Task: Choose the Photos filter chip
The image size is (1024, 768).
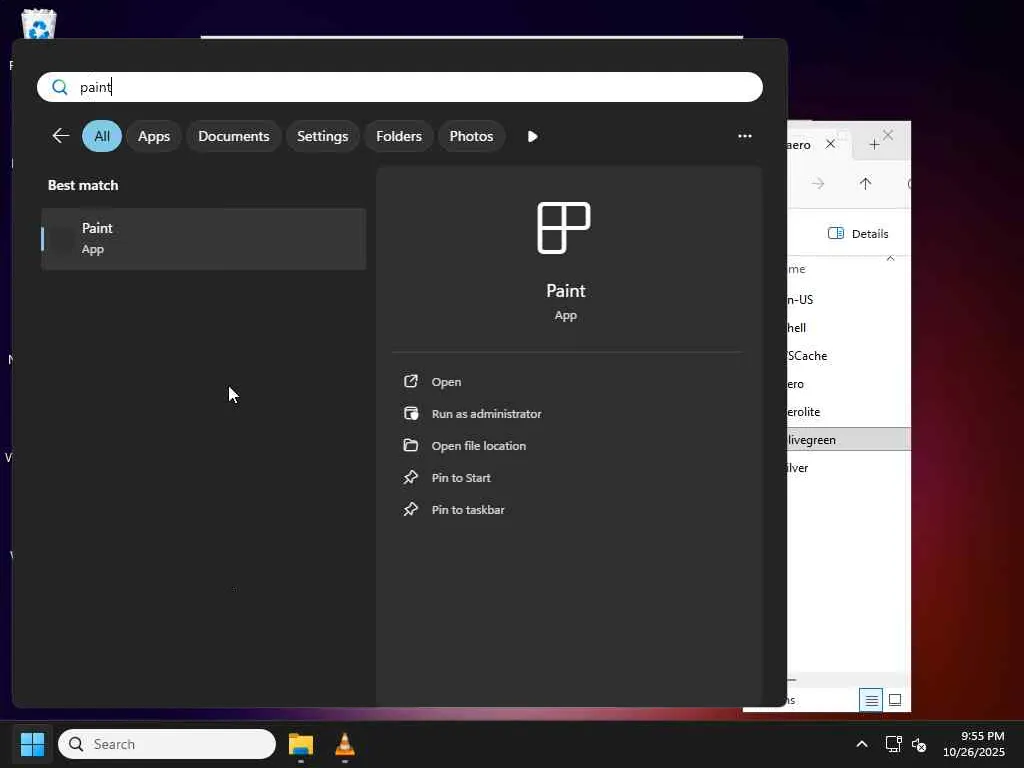Action: coord(472,136)
